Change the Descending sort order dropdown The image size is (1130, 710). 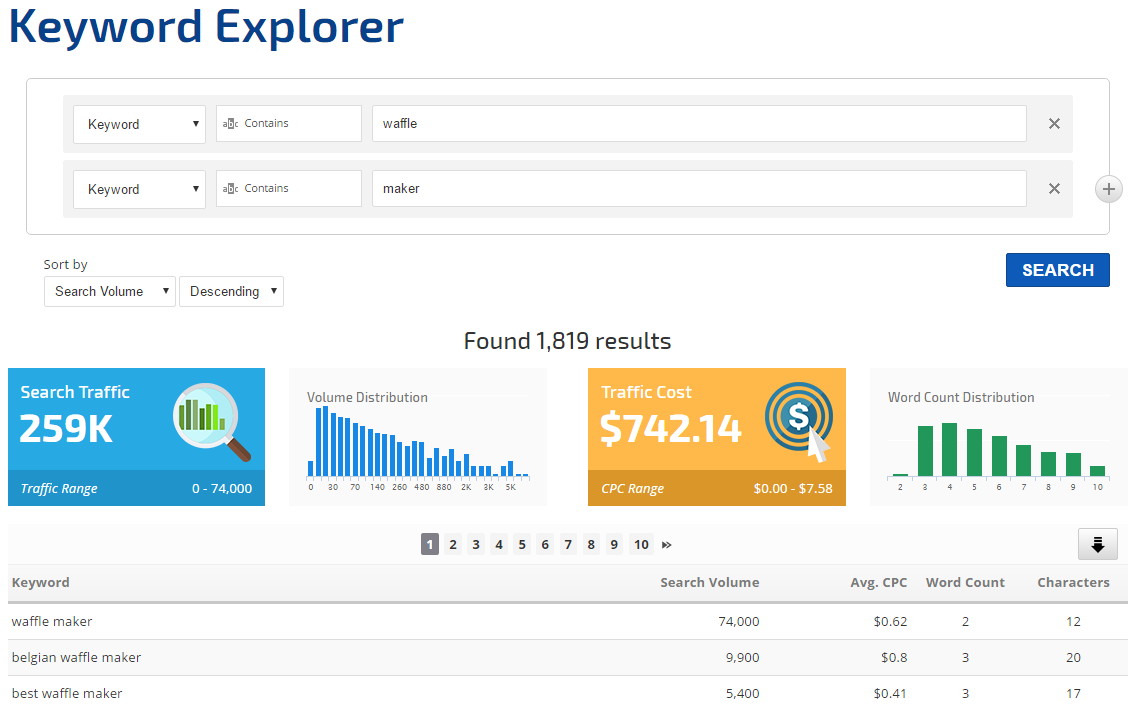click(x=231, y=291)
